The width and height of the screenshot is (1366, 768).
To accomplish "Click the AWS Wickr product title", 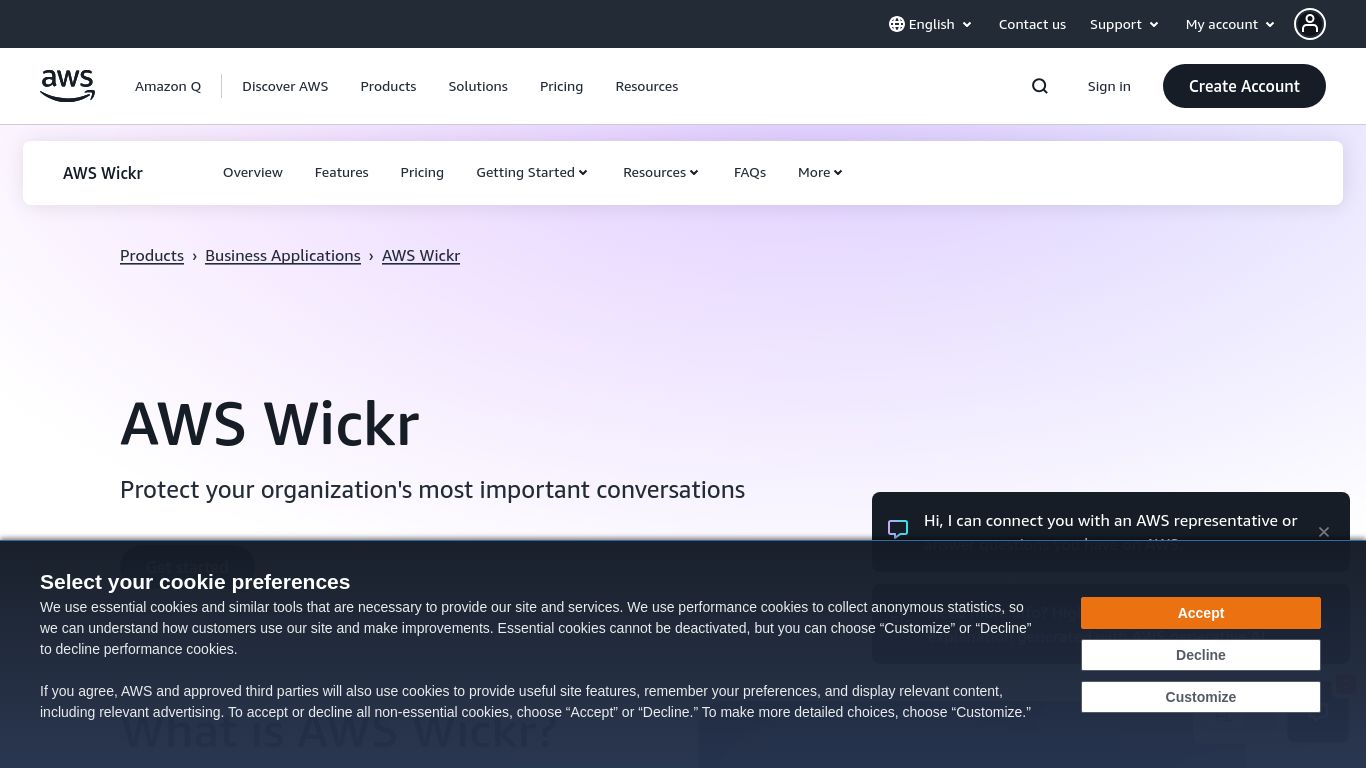I will (x=103, y=173).
